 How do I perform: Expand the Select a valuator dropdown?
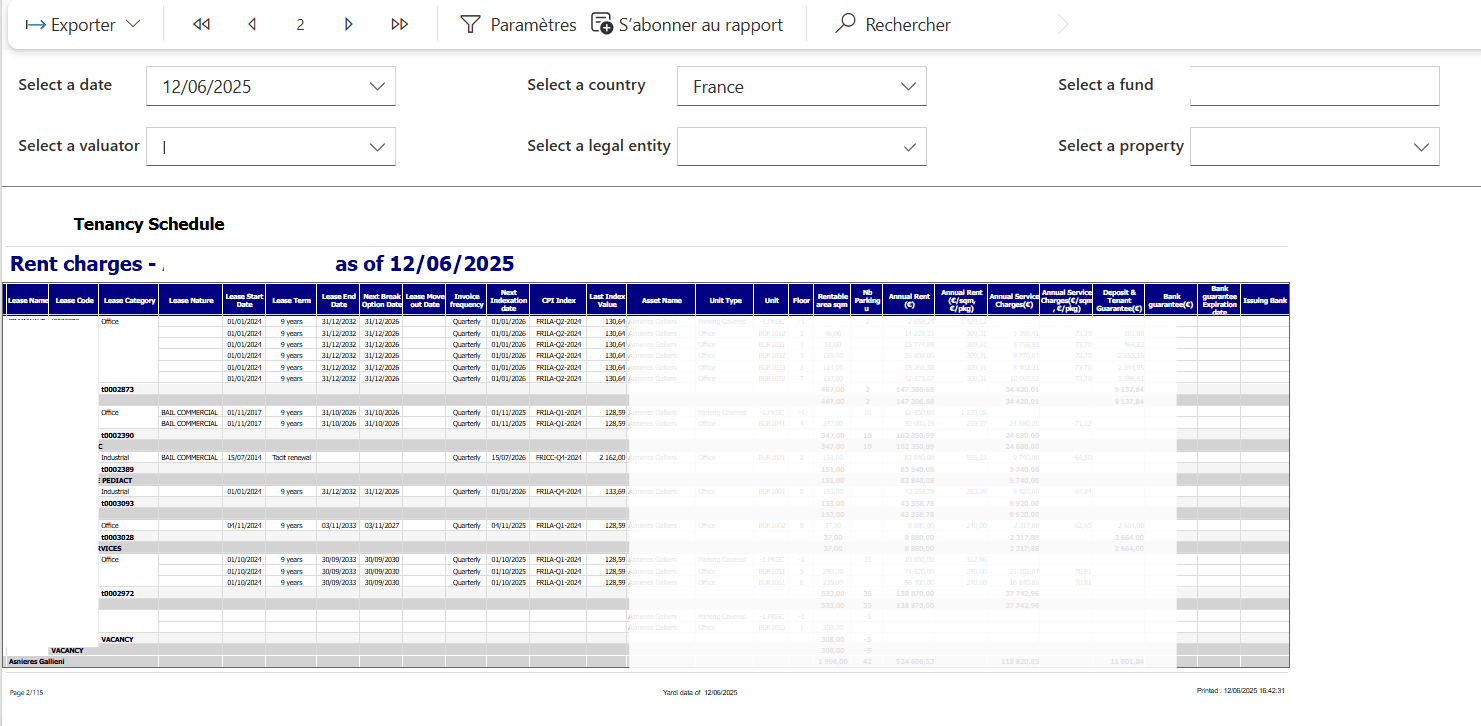coord(377,147)
